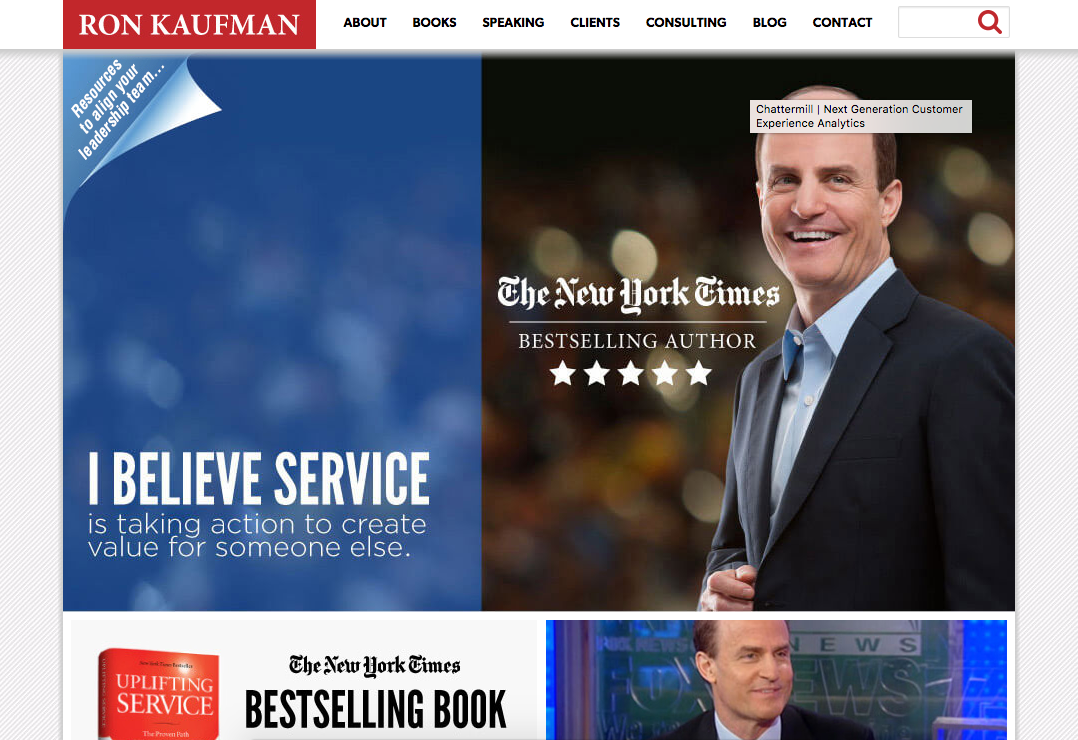Image resolution: width=1078 pixels, height=740 pixels.
Task: Click the Bestselling Author text
Action: pos(637,341)
